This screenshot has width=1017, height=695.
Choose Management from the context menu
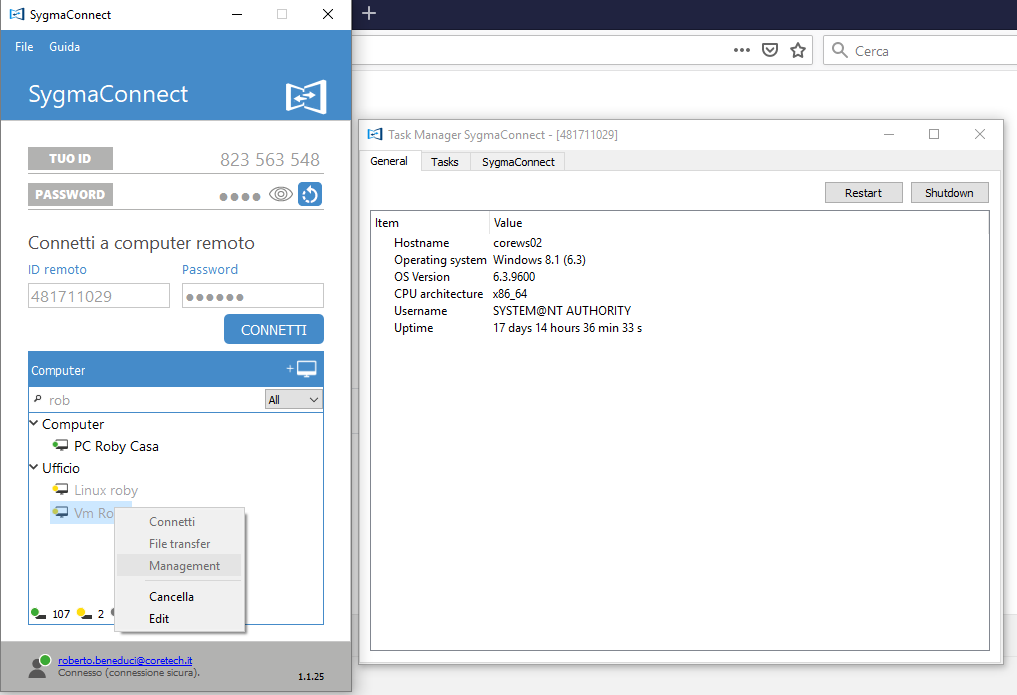(179, 566)
